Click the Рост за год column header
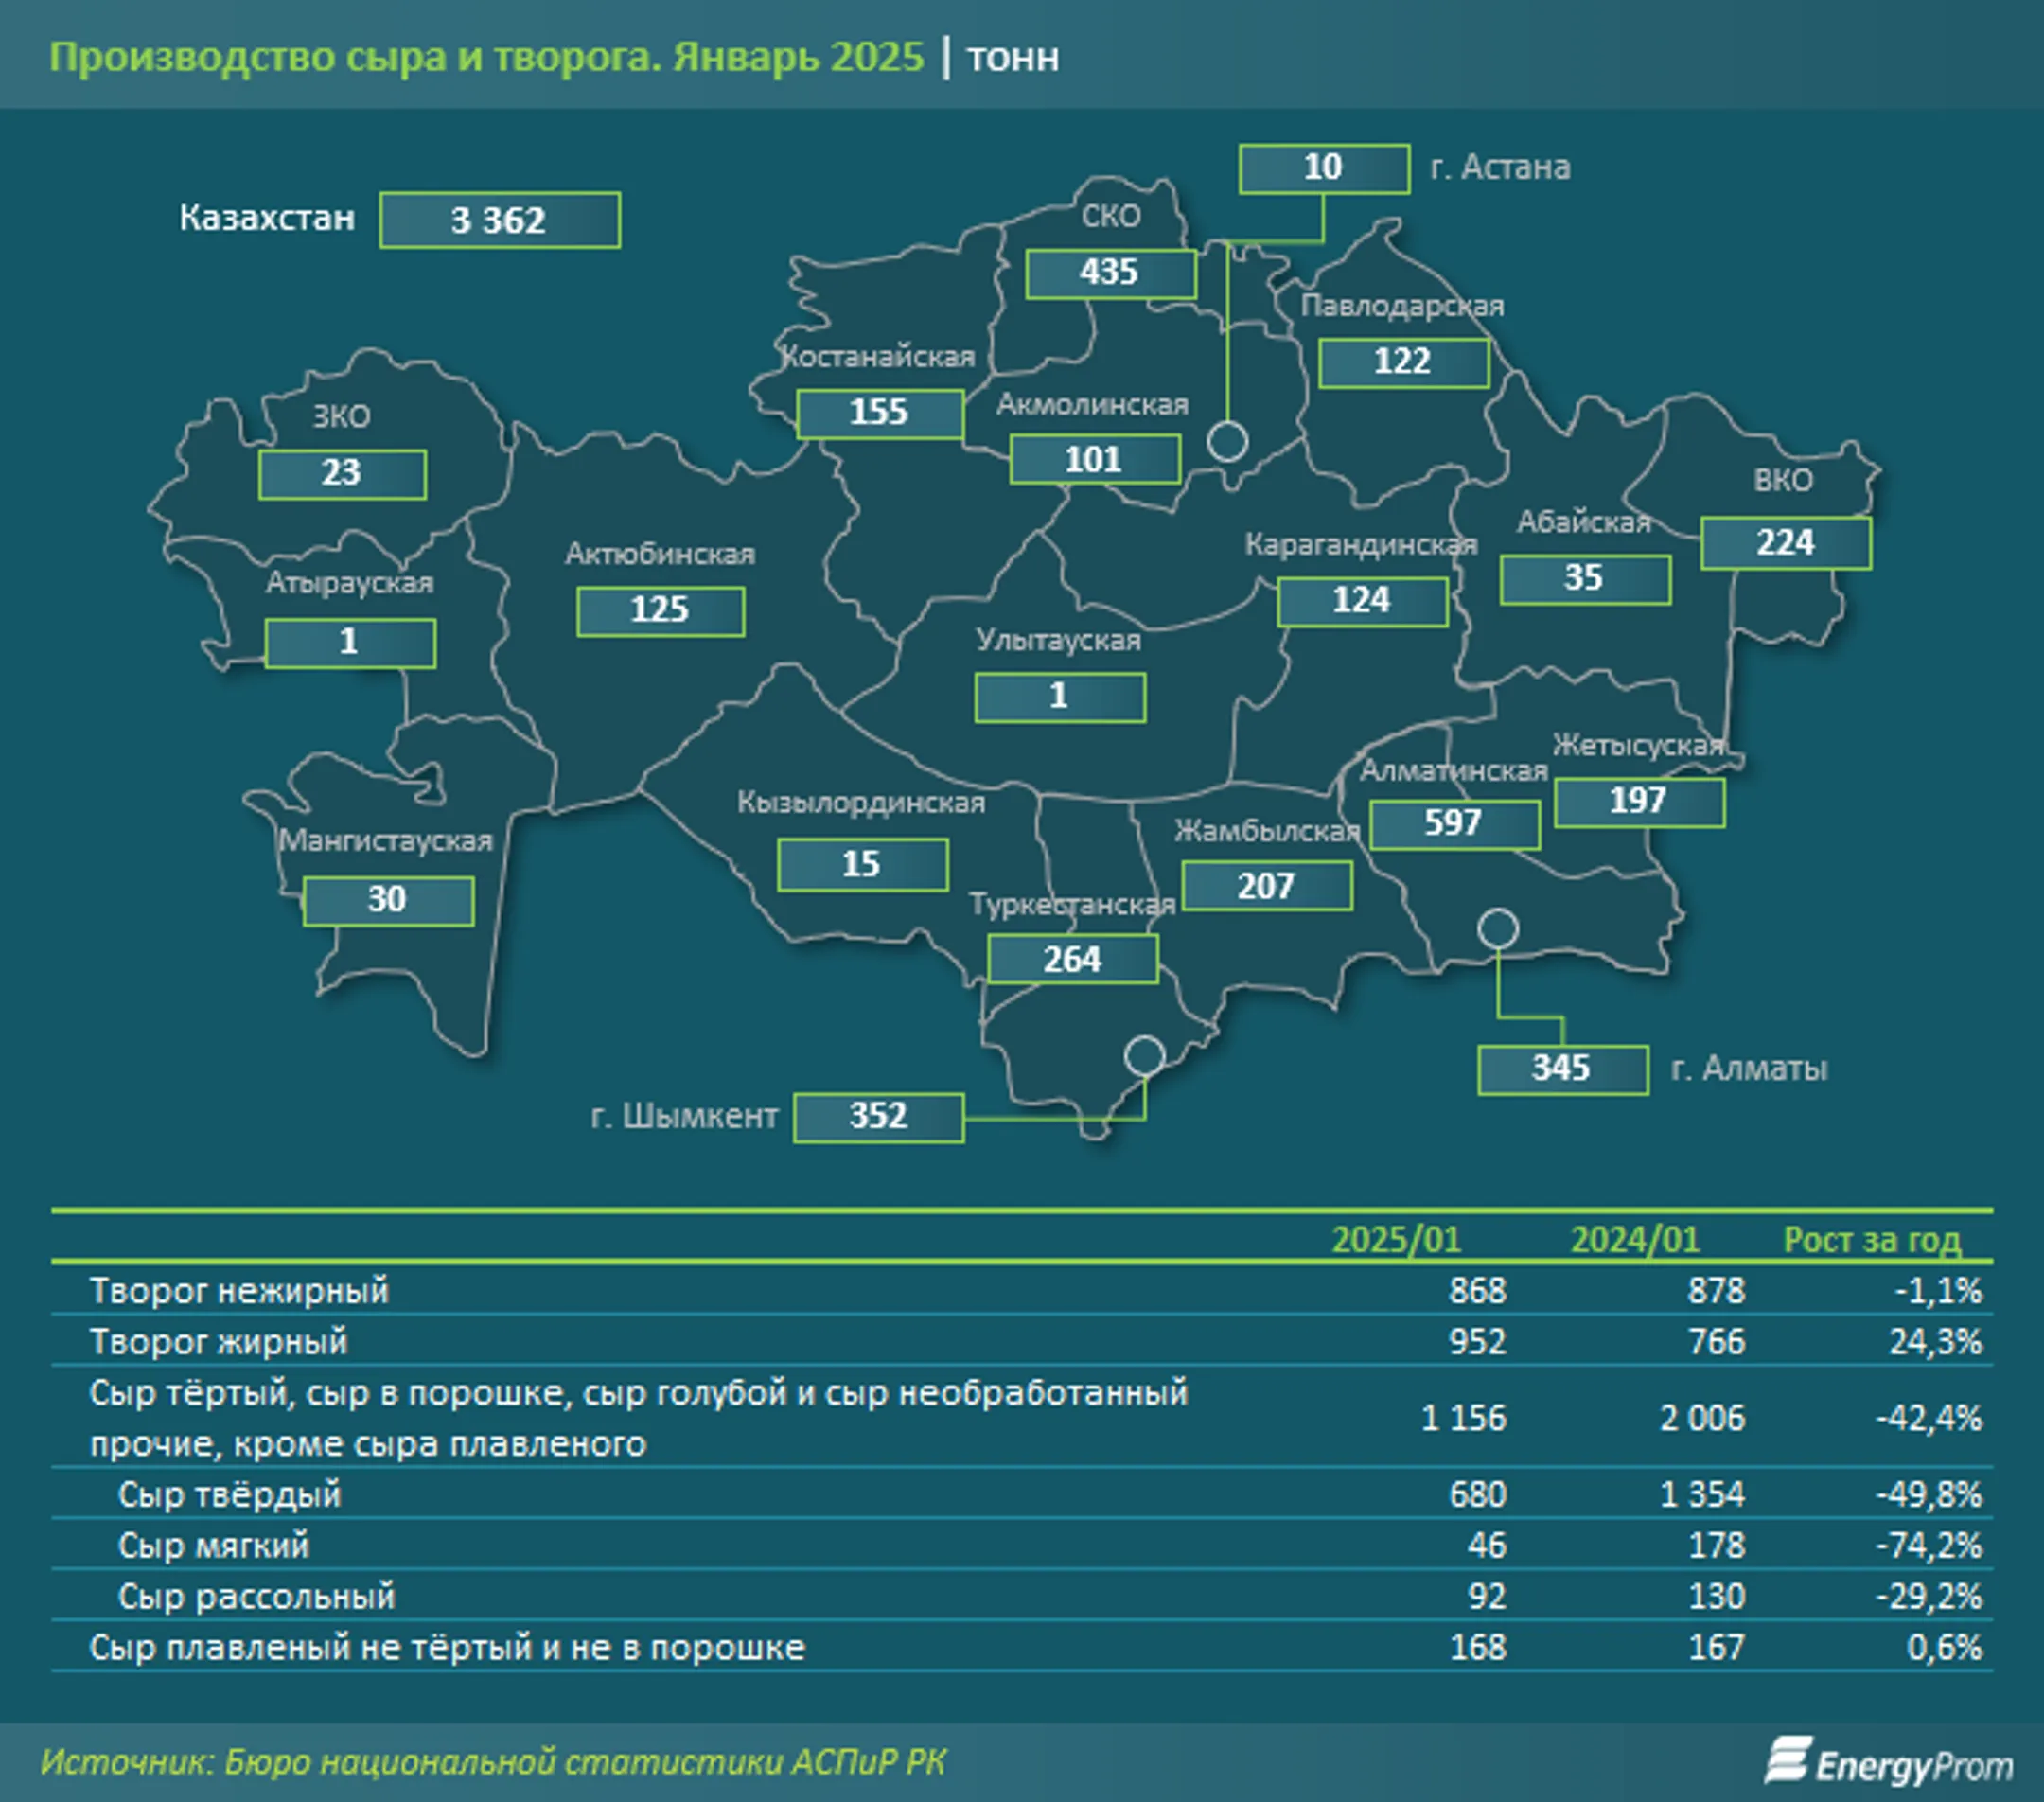Viewport: 2044px width, 1802px height. coord(1872,1239)
